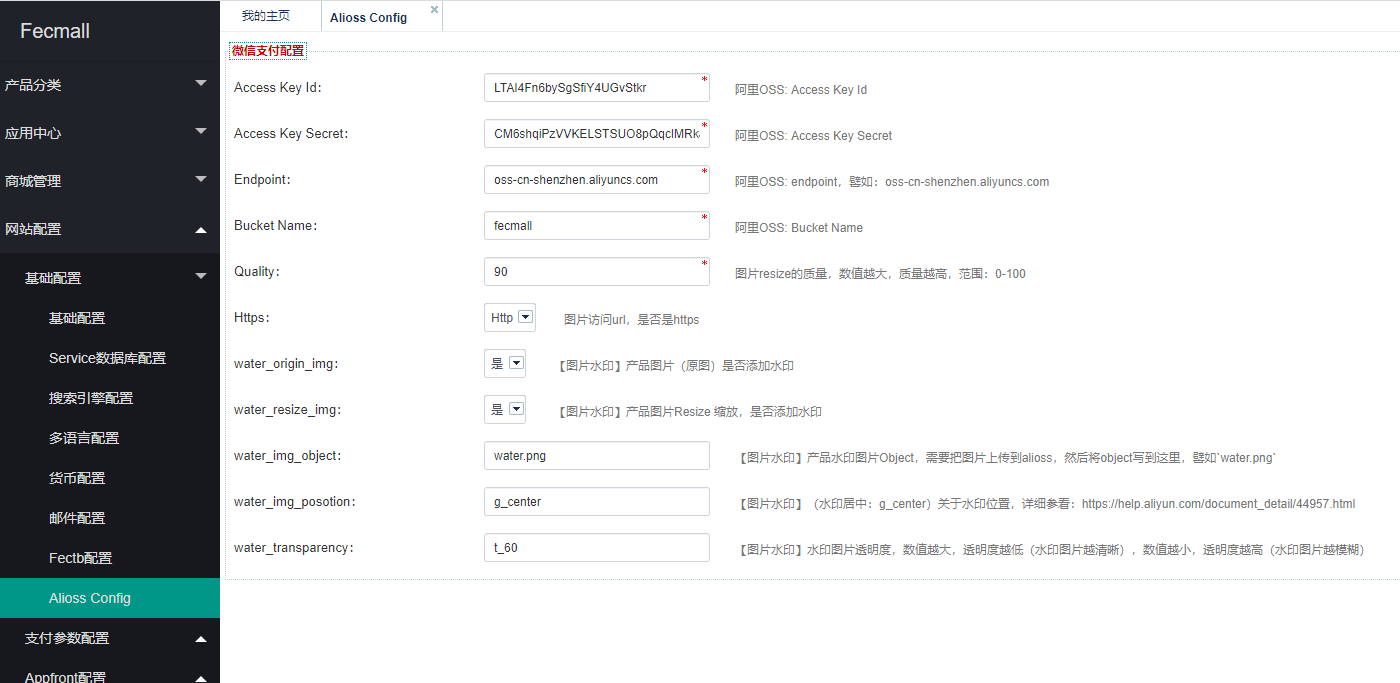This screenshot has height=683, width=1400.
Task: Click the "Access Key Secret:" field label
Action: point(291,134)
